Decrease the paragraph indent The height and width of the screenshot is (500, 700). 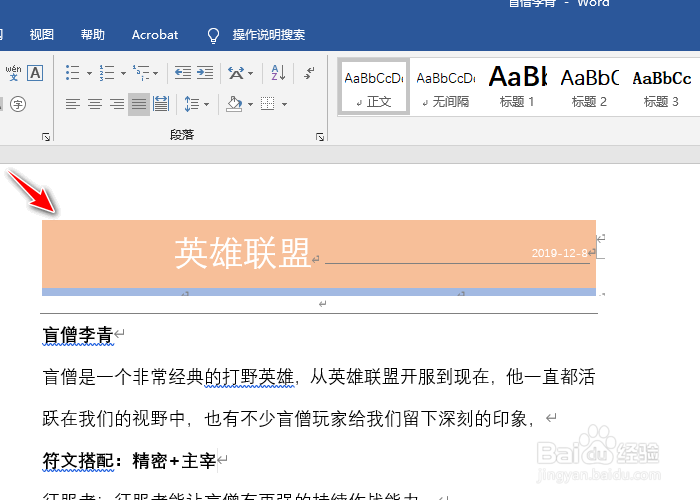pos(183,73)
